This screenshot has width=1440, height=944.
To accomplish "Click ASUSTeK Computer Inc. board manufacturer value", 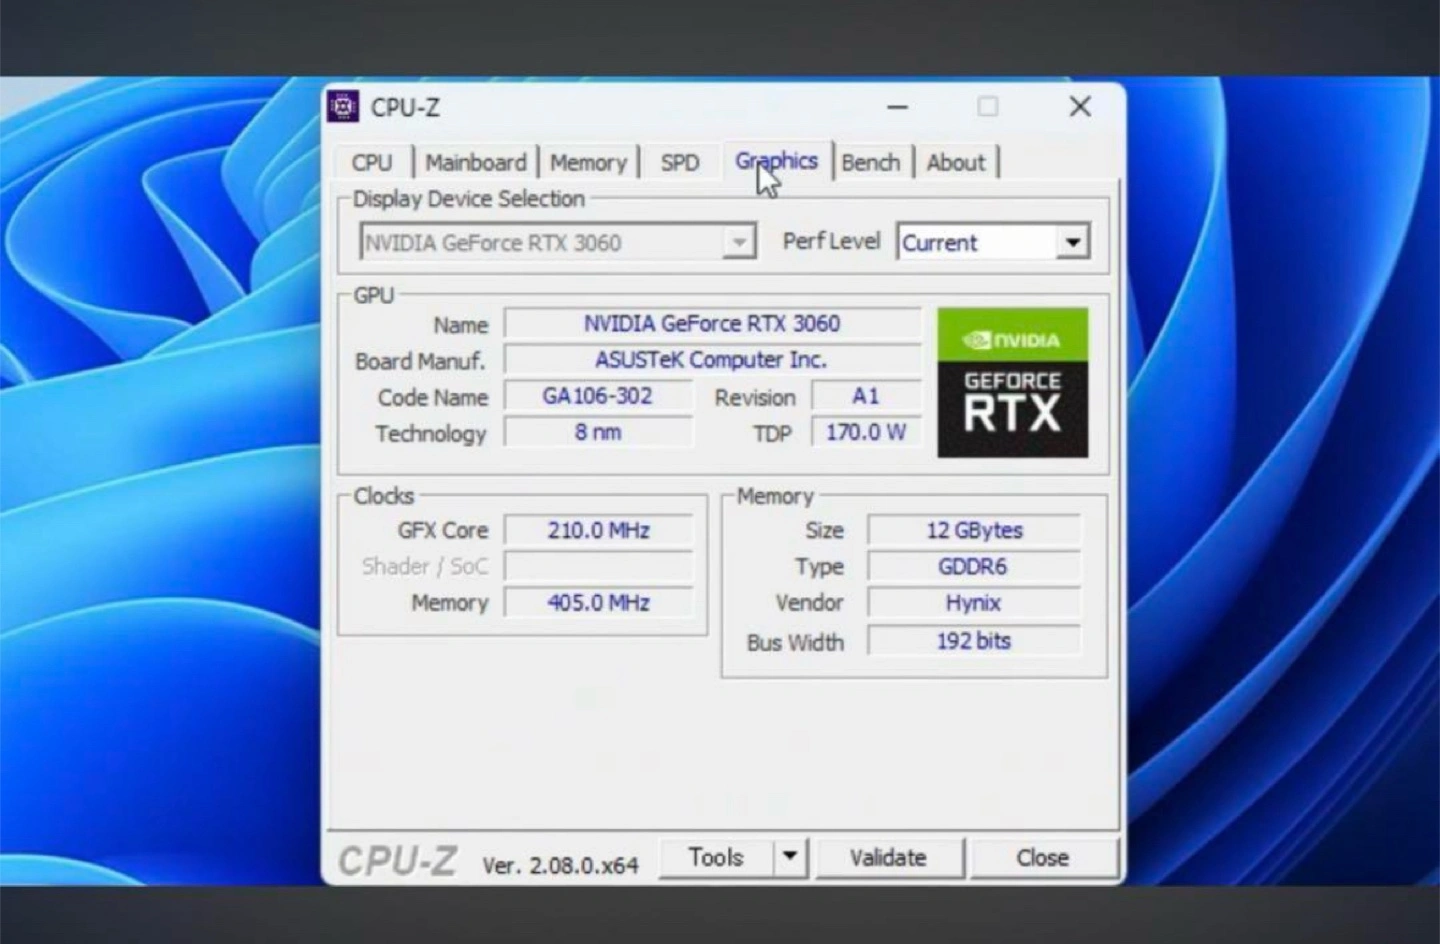I will [x=712, y=360].
